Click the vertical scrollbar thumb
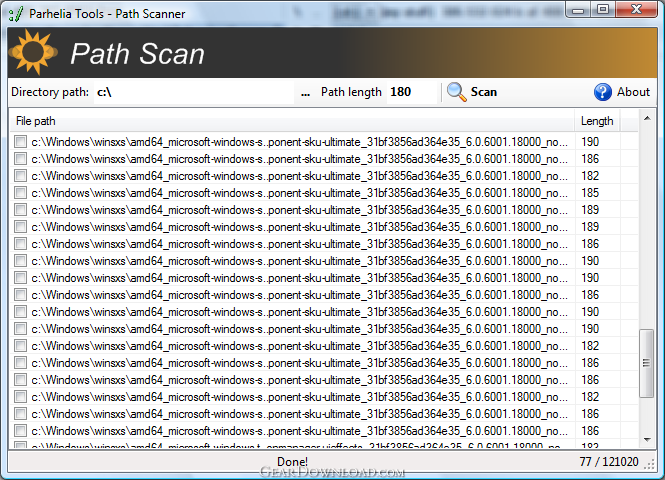665x480 pixels. pos(646,363)
